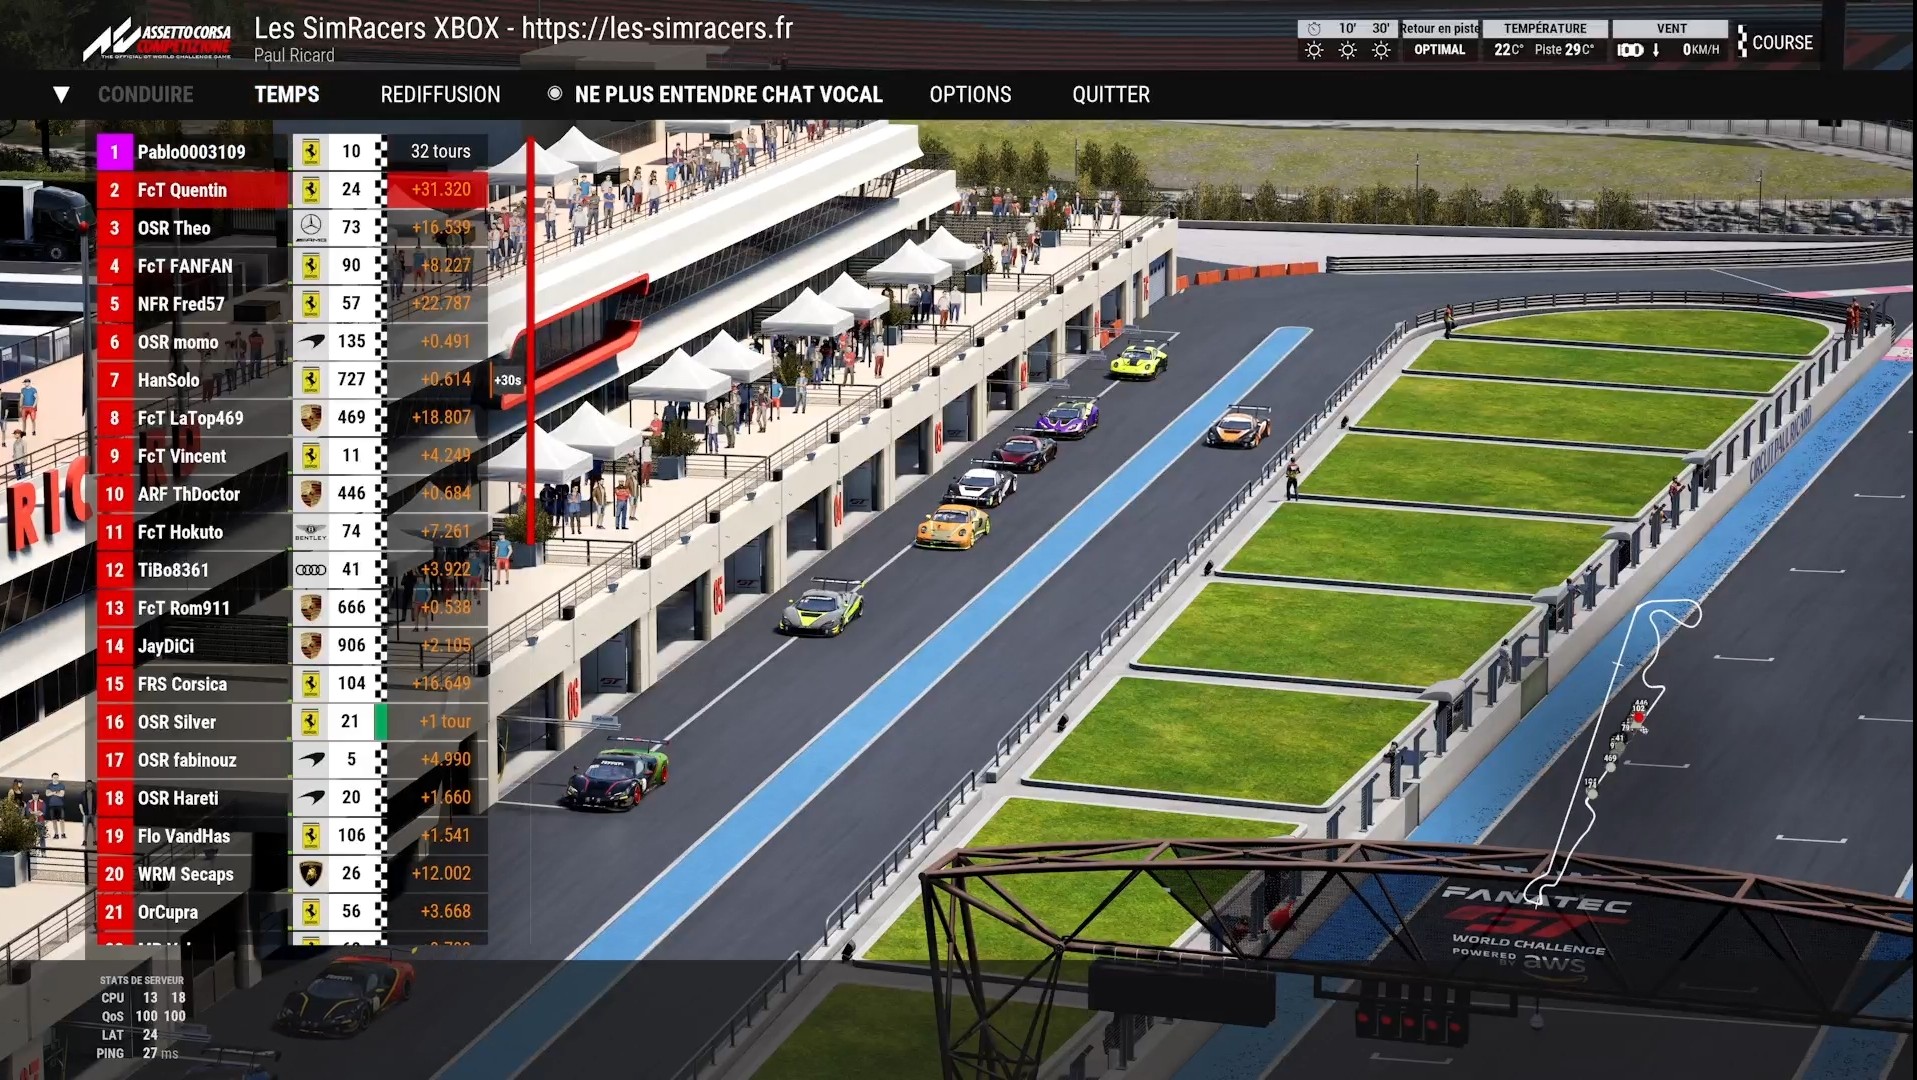Image resolution: width=1917 pixels, height=1080 pixels.
Task: Open the TEMPS tab
Action: 287,95
